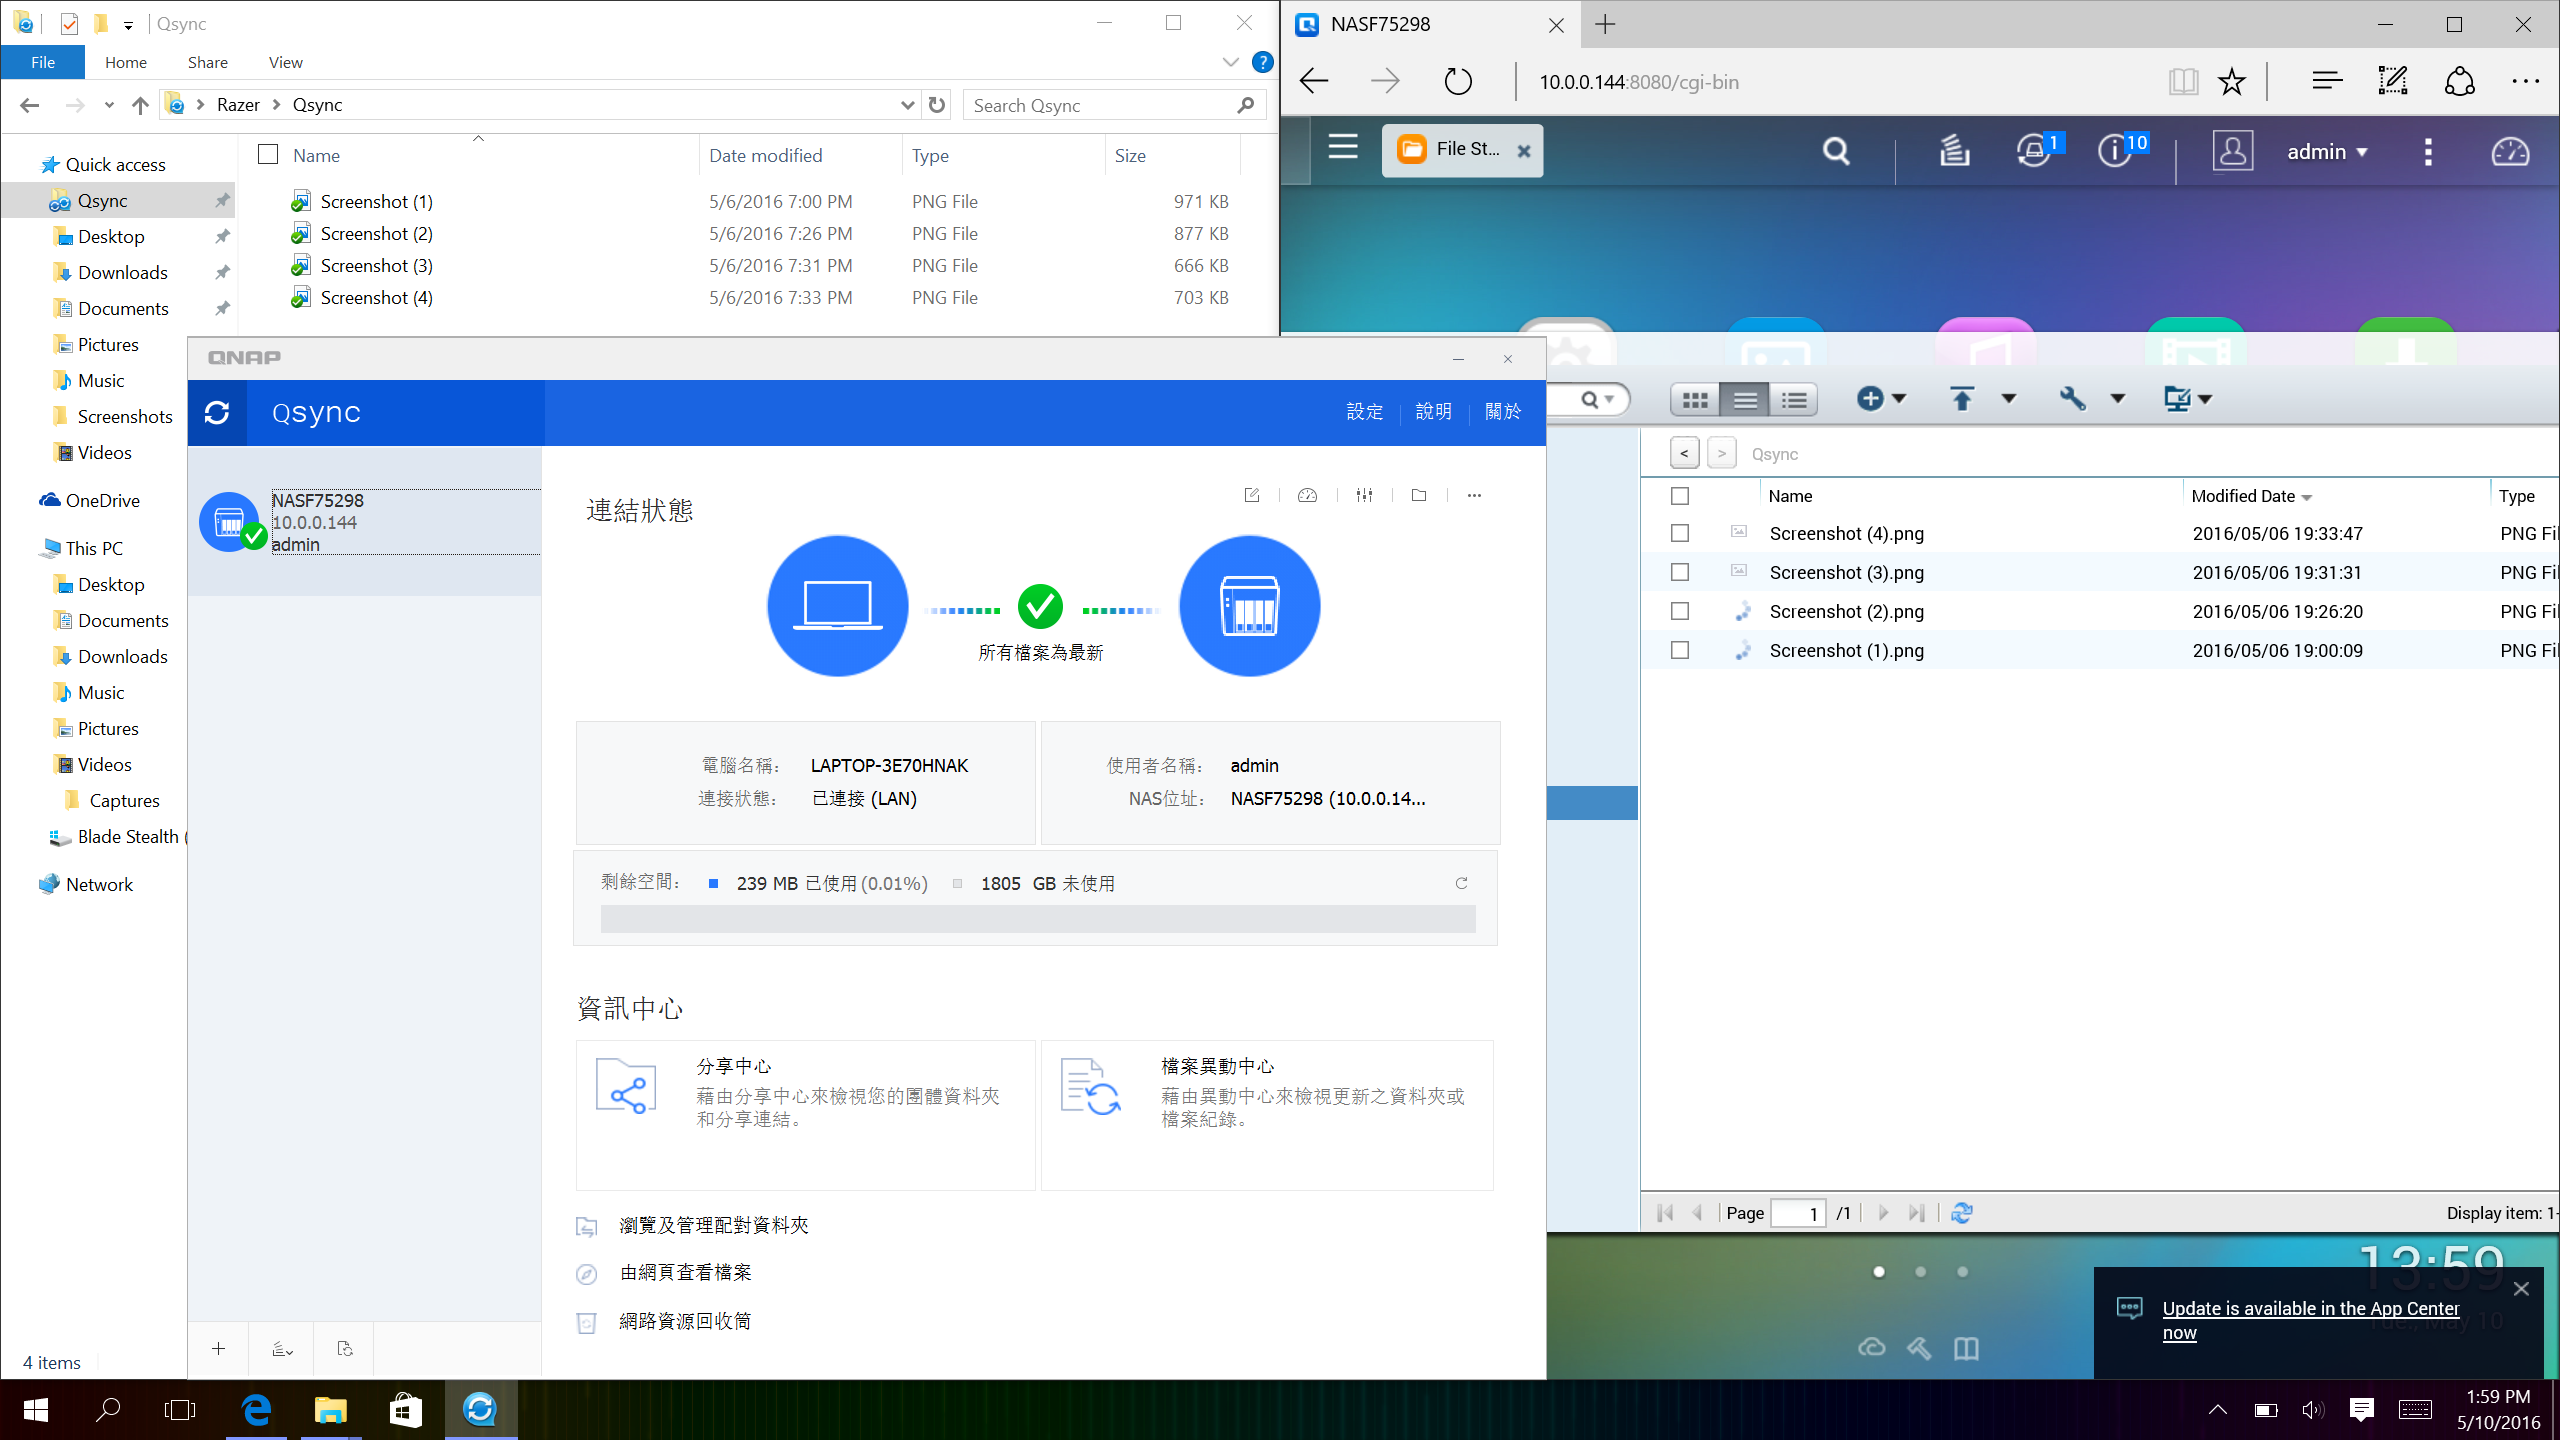Check the box for Screenshot (4).png
This screenshot has width=2560, height=1440.
click(x=1680, y=534)
